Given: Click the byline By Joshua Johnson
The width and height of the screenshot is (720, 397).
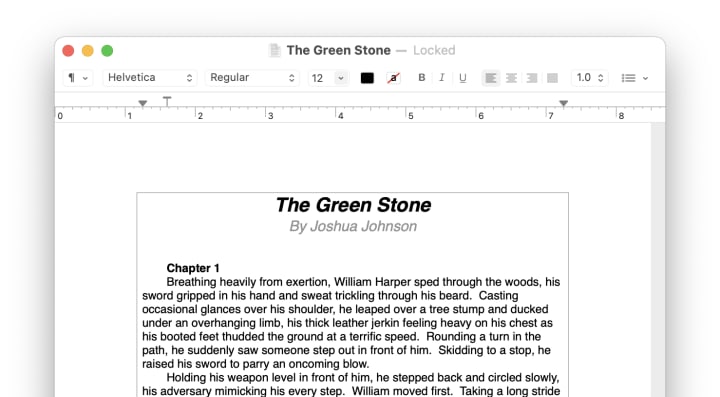Looking at the screenshot, I should click(353, 226).
